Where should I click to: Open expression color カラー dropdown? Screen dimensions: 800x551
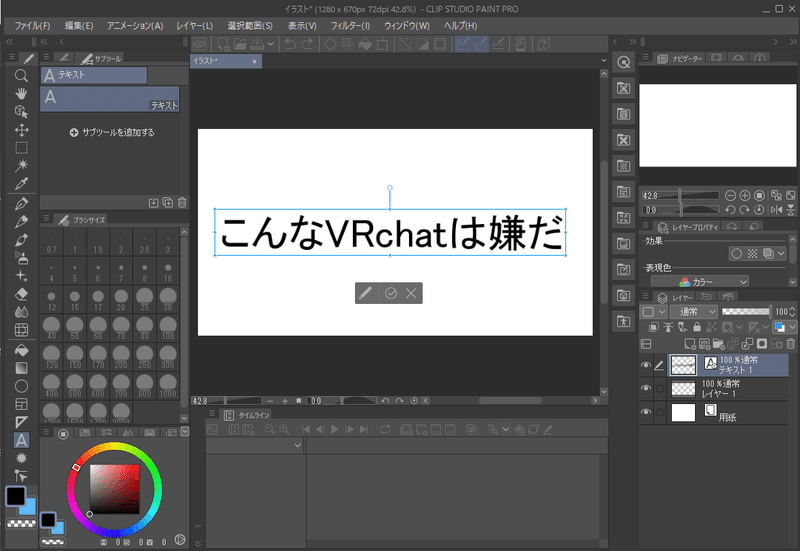[699, 282]
